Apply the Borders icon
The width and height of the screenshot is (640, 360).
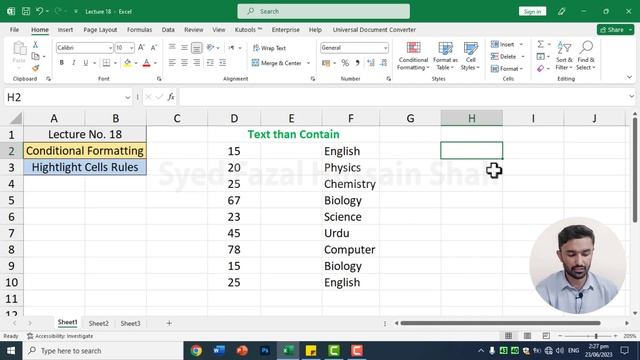[x=107, y=63]
